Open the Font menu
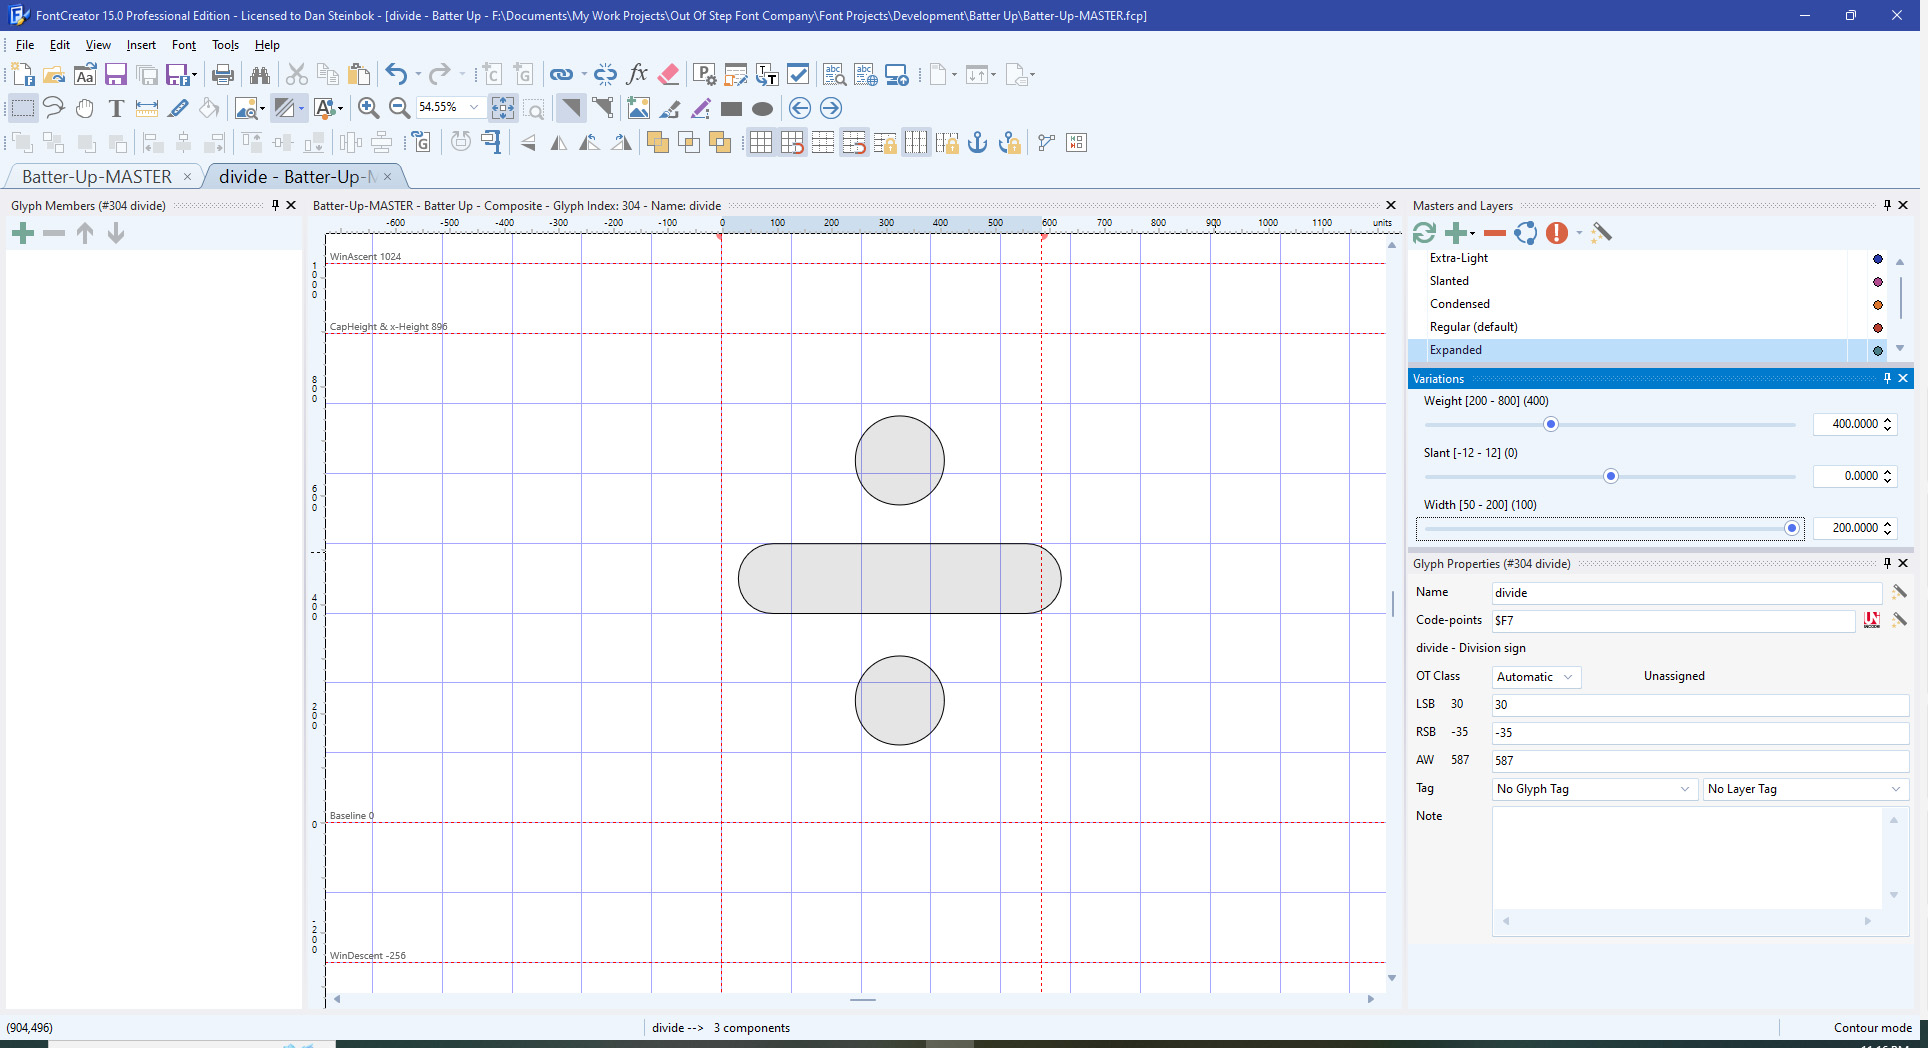The image size is (1928, 1048). point(183,45)
